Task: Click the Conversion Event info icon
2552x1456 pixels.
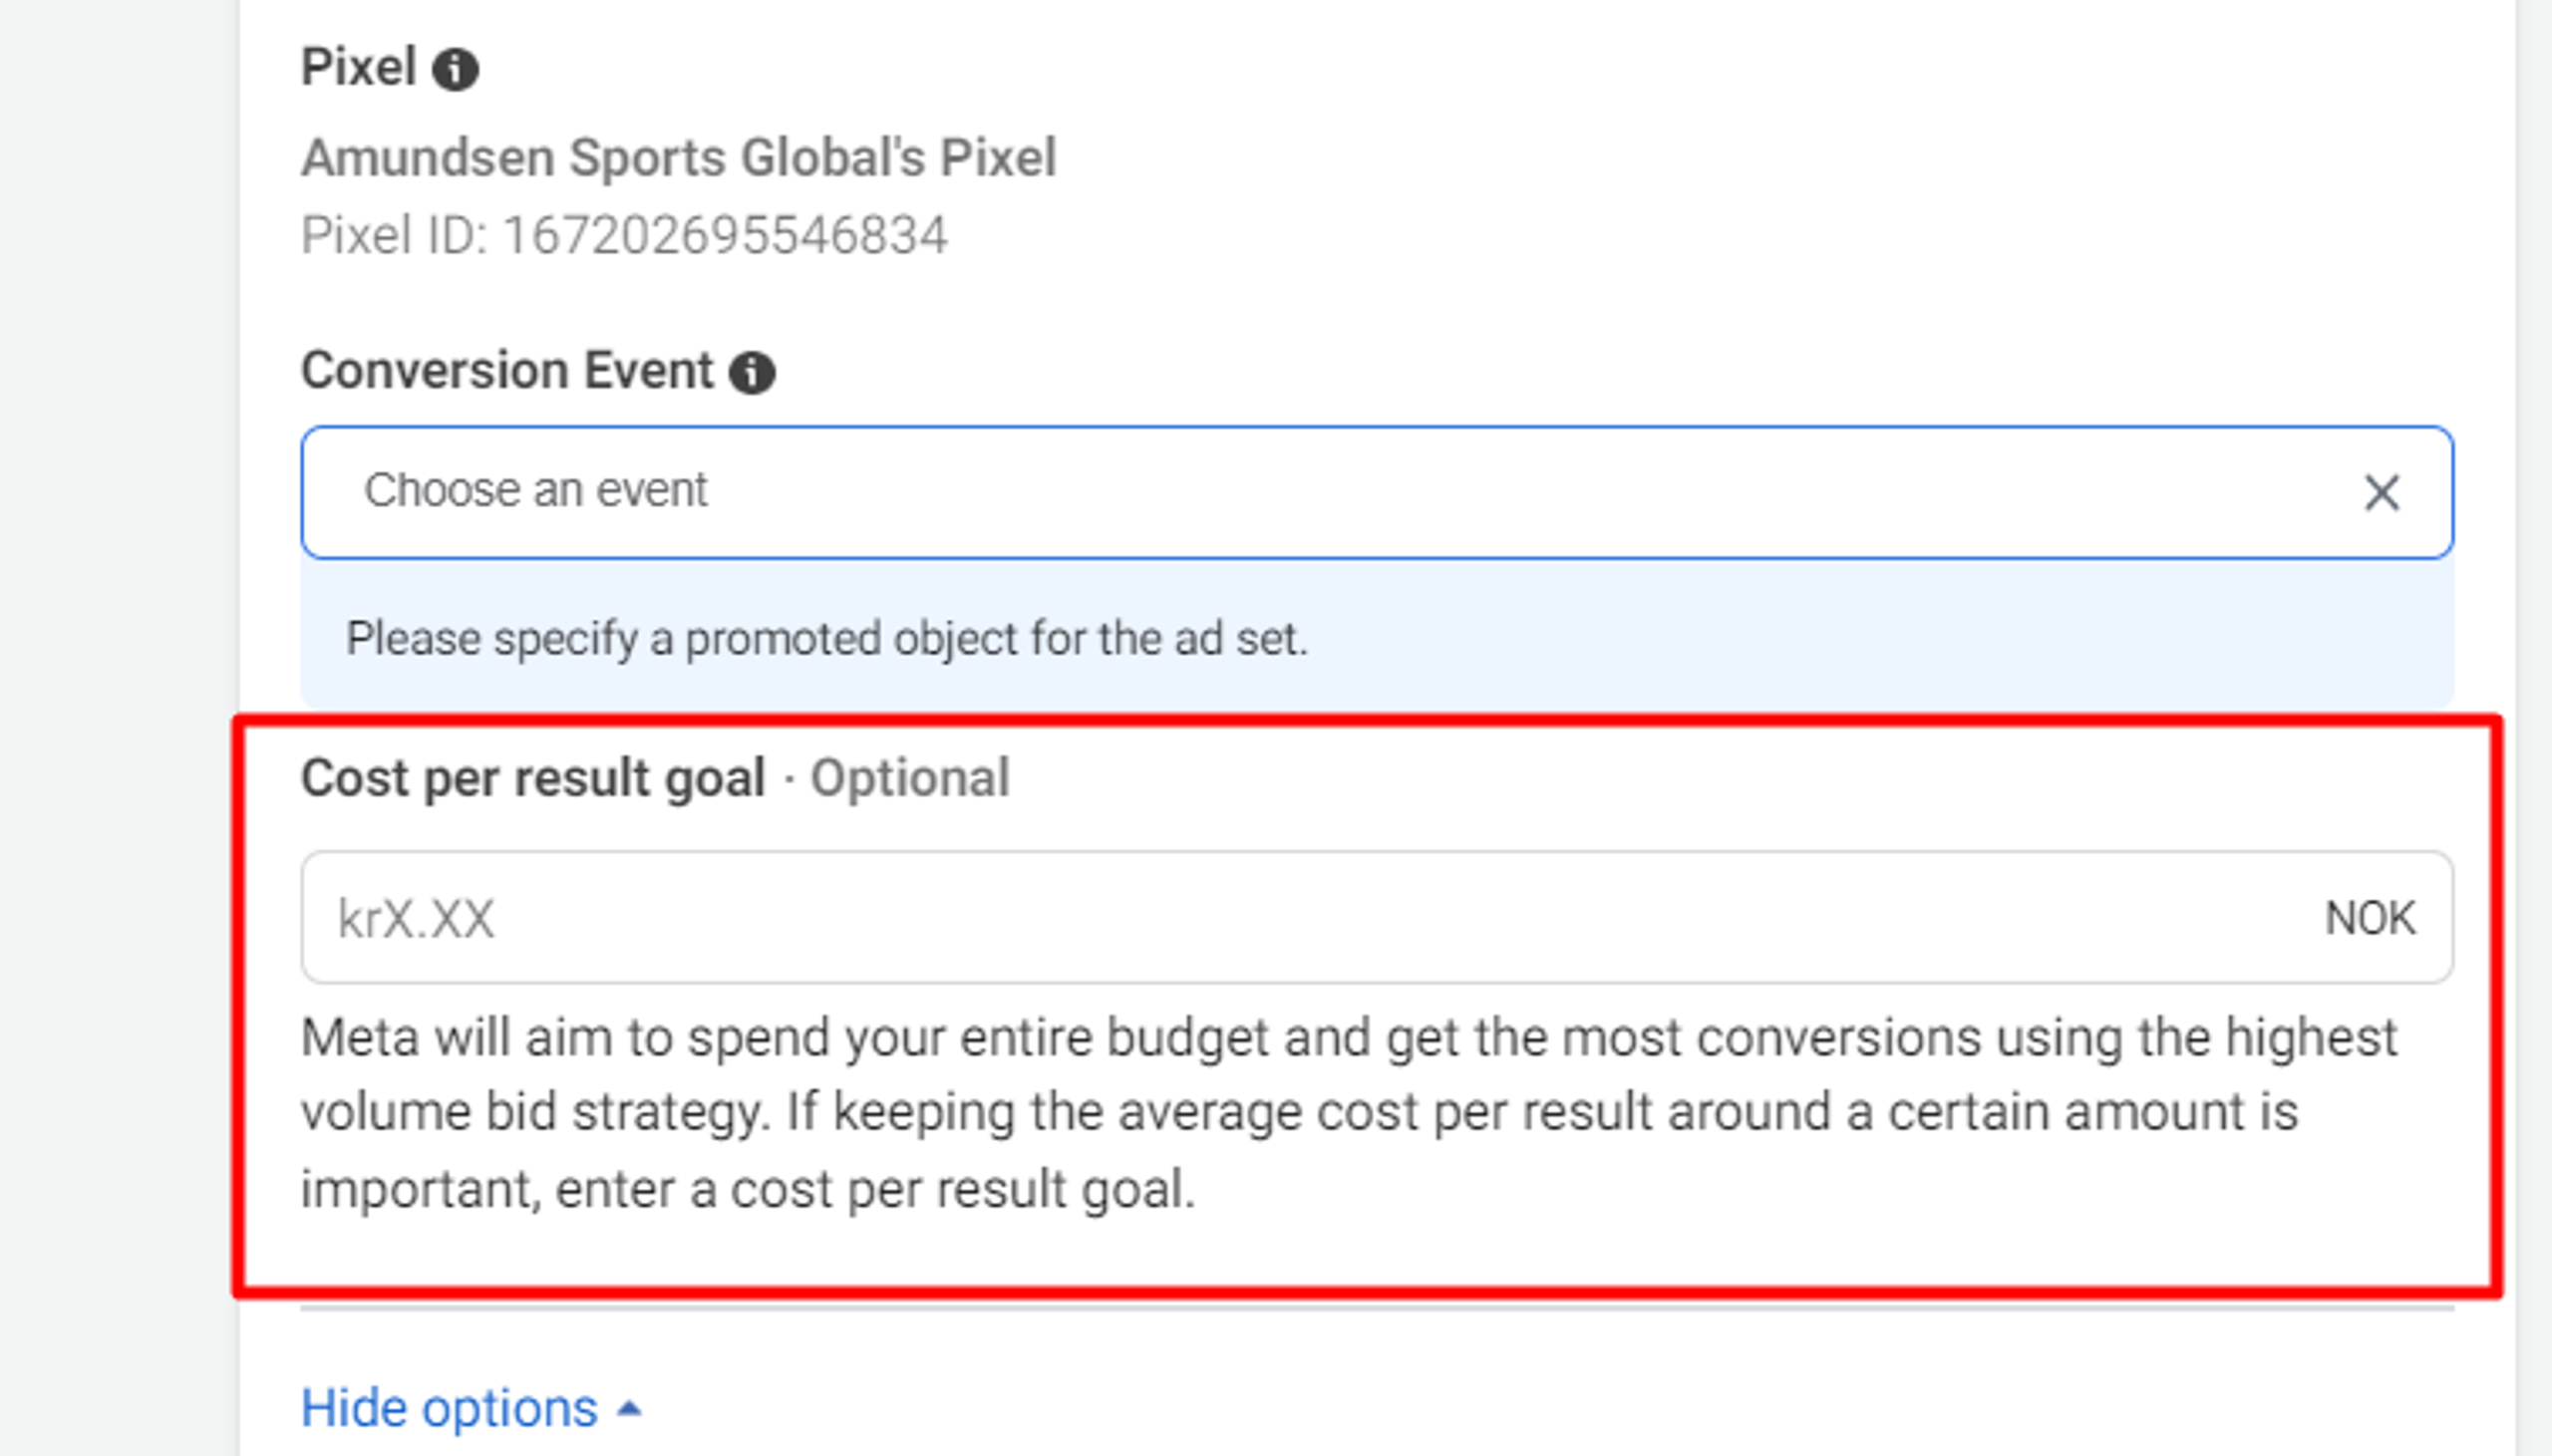Action: (x=752, y=373)
